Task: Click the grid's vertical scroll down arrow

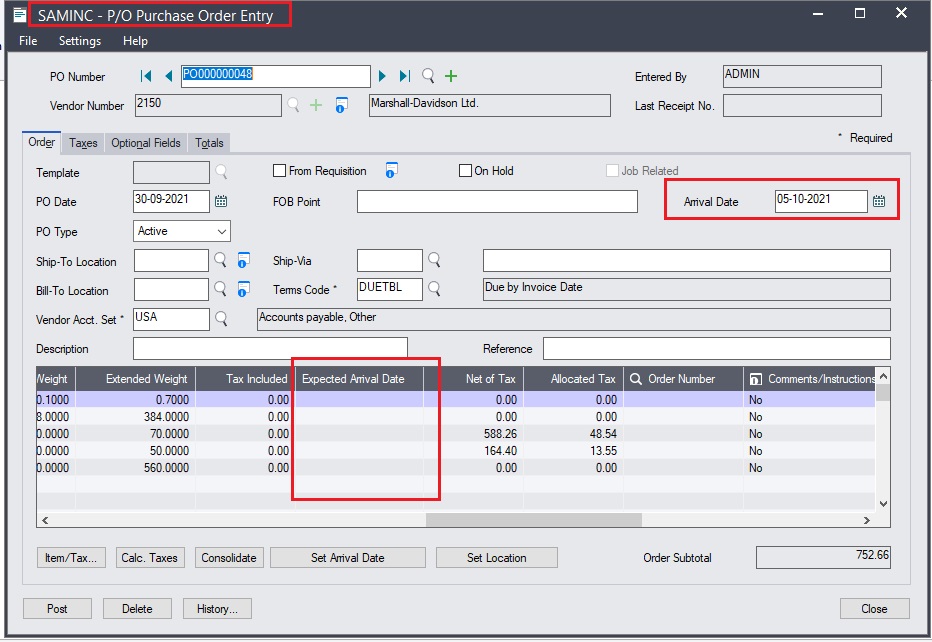Action: point(883,503)
